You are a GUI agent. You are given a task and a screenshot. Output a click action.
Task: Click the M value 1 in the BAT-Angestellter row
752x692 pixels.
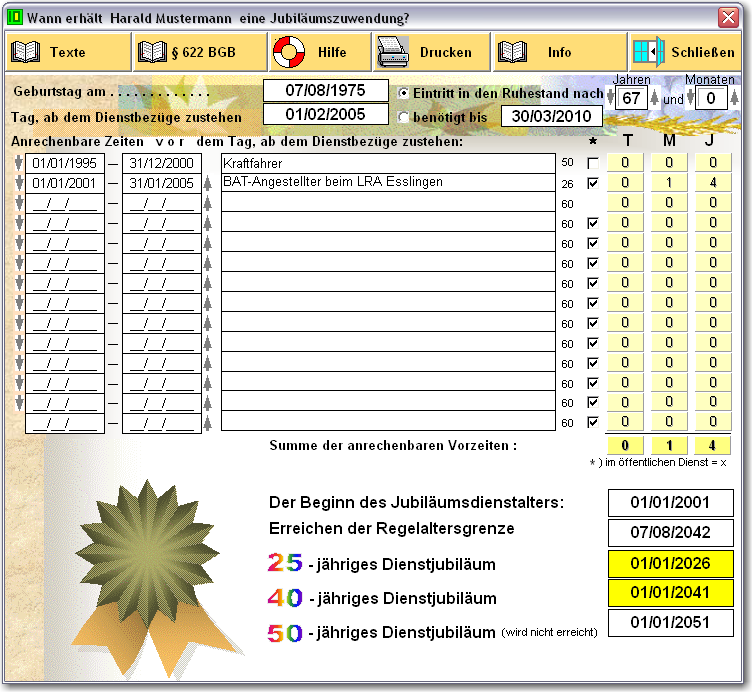[x=669, y=183]
